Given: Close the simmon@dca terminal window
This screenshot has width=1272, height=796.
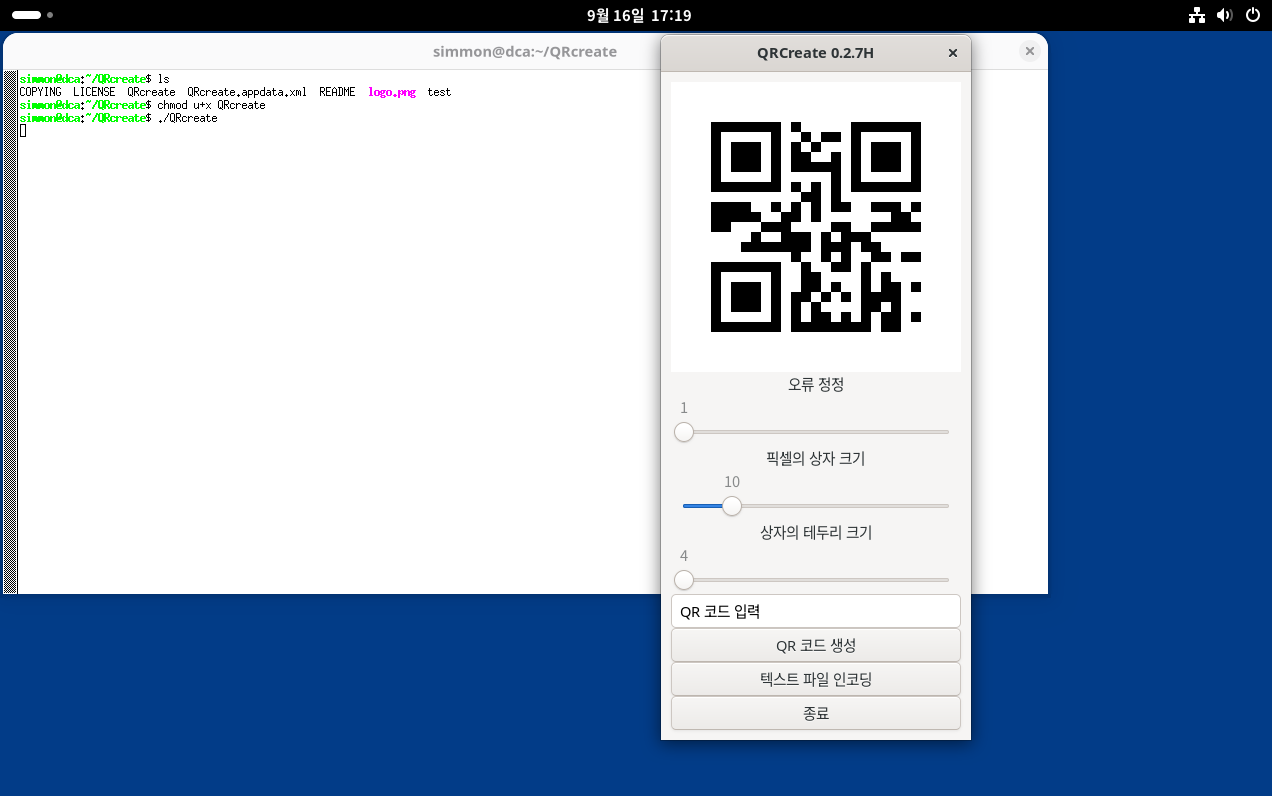Looking at the screenshot, I should (x=1029, y=51).
